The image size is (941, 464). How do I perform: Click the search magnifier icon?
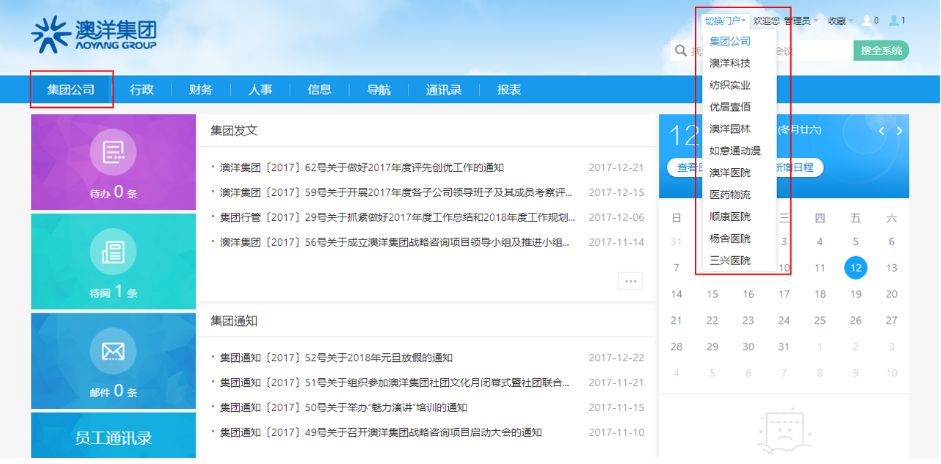pyautogui.click(x=681, y=51)
